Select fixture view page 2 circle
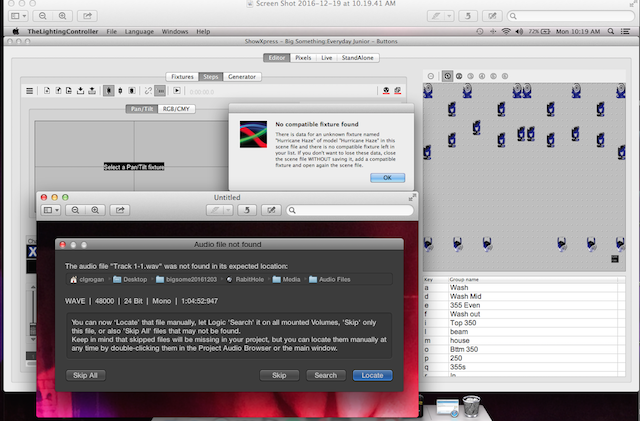640x421 pixels. tap(459, 76)
